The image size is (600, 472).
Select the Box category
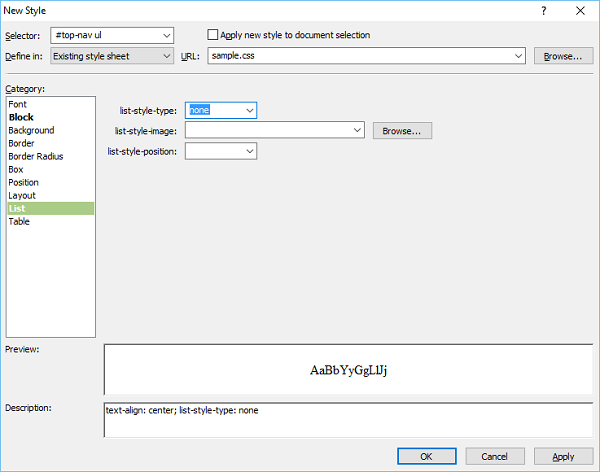pyautogui.click(x=50, y=169)
